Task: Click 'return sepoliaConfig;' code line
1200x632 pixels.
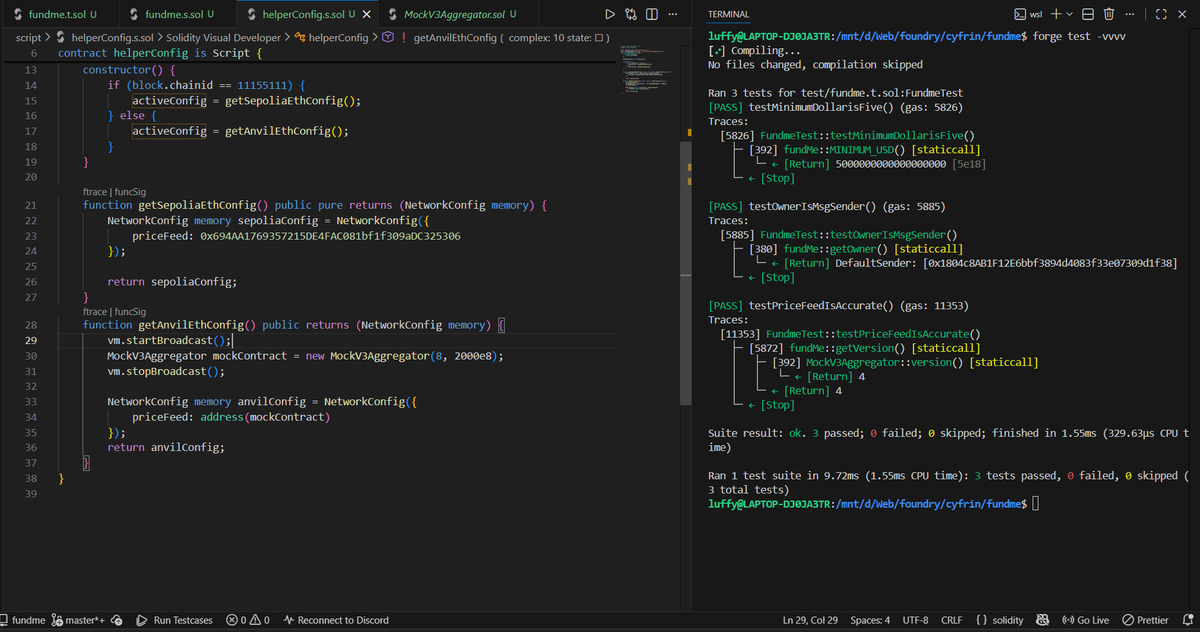Action: click(x=172, y=281)
